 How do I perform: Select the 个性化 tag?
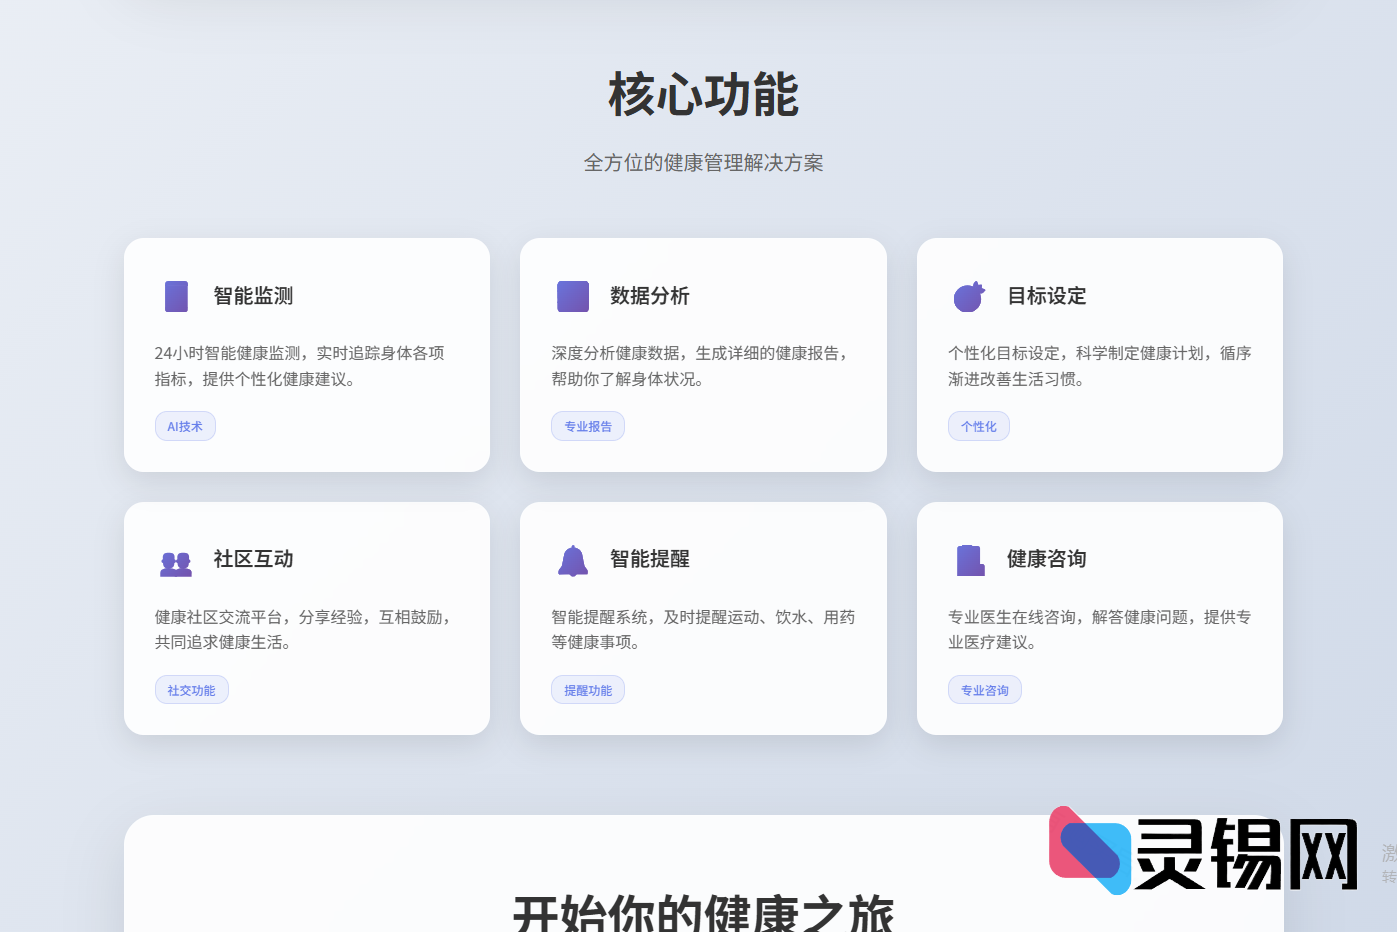pos(978,426)
